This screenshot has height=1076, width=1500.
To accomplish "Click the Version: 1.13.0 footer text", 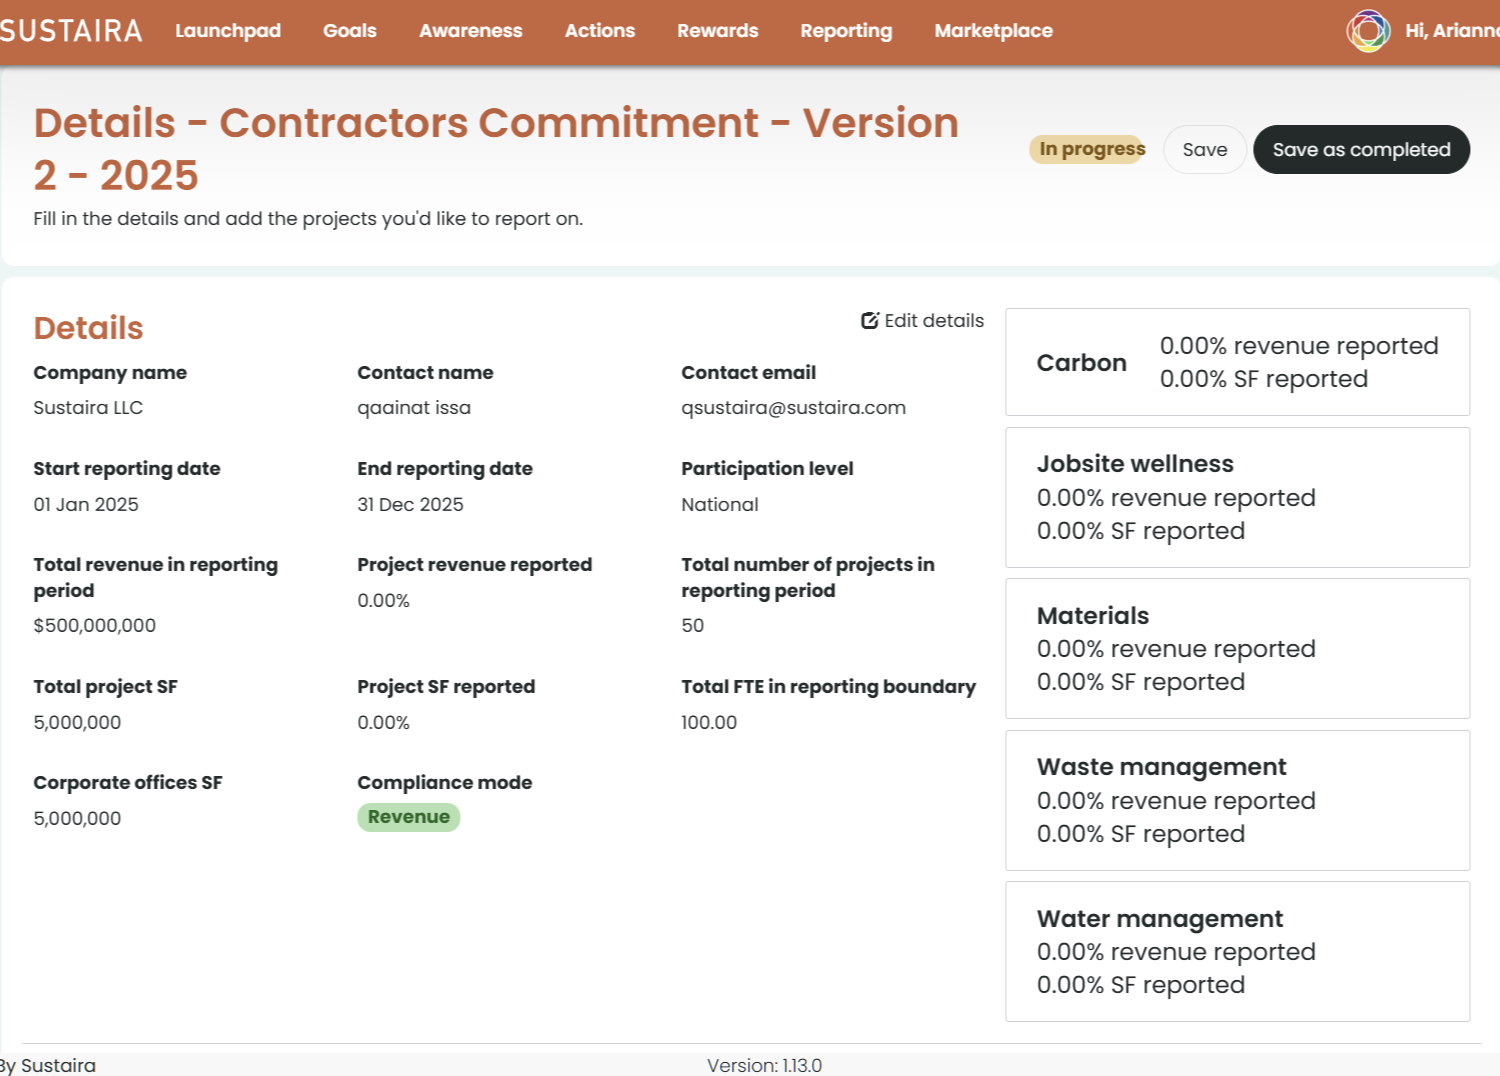I will pyautogui.click(x=764, y=1065).
